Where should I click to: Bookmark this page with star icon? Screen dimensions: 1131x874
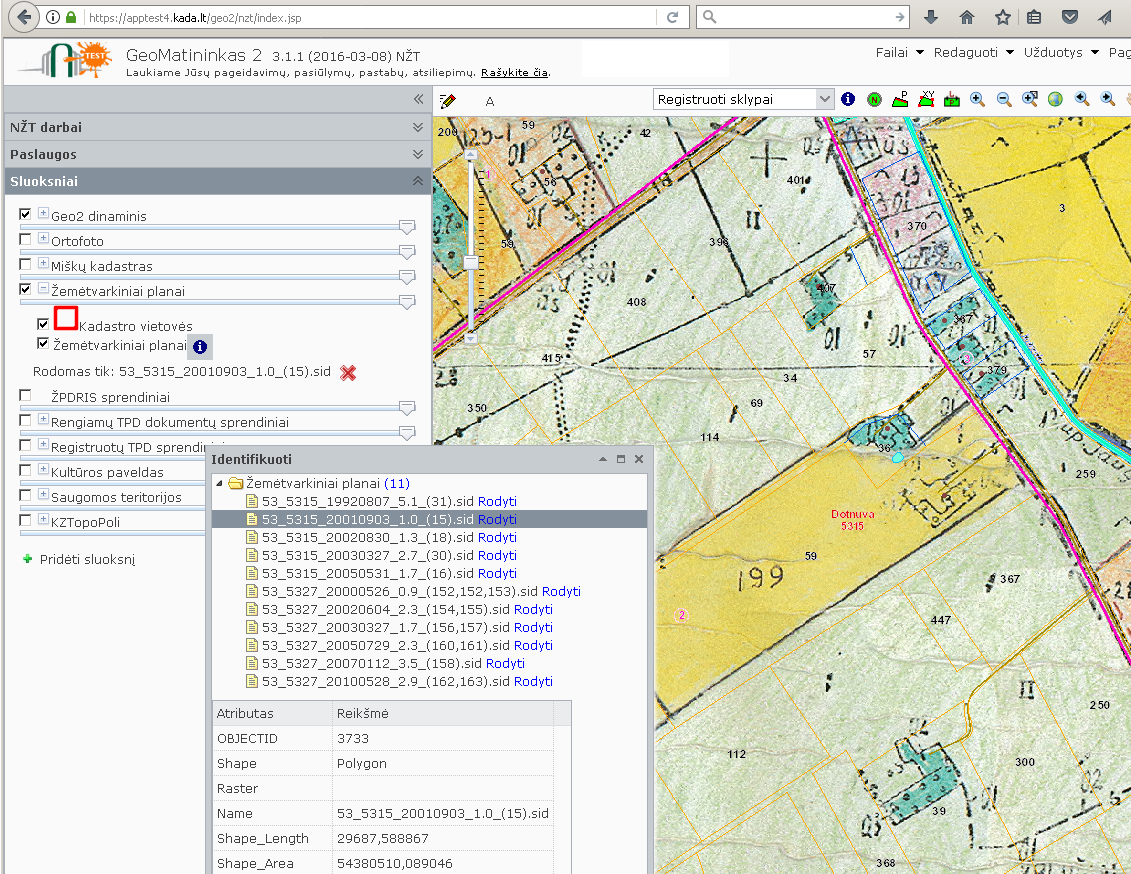click(1003, 17)
